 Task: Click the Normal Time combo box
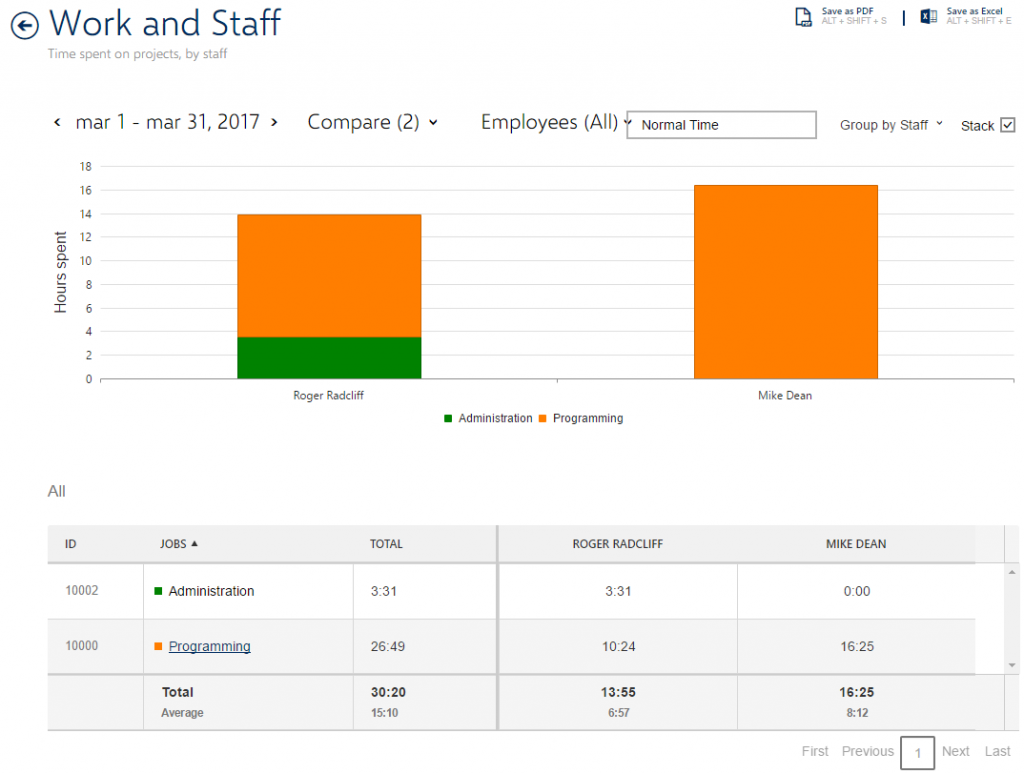pos(721,125)
